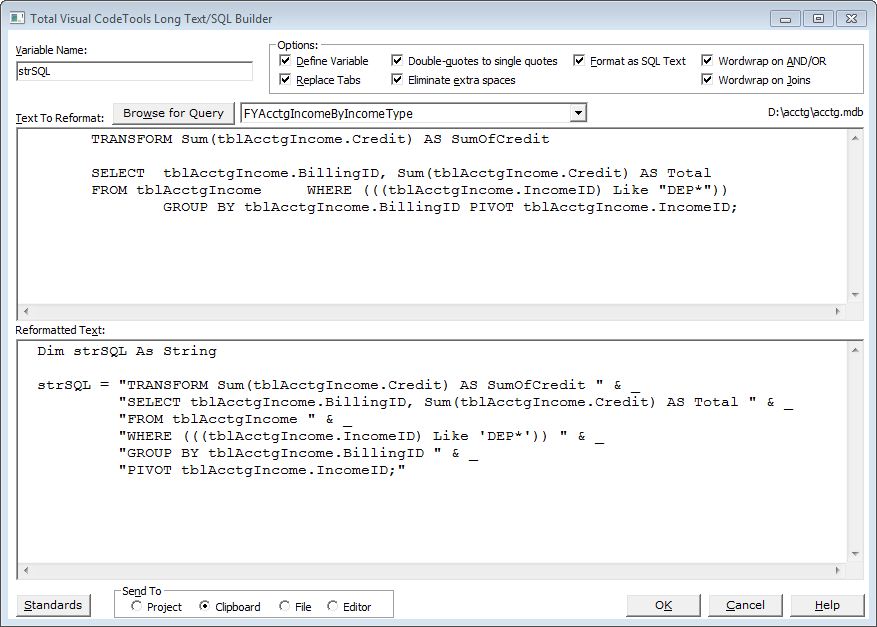Screen dimensions: 877x627
Task: Select the Project send-to radio button
Action: [x=137, y=606]
